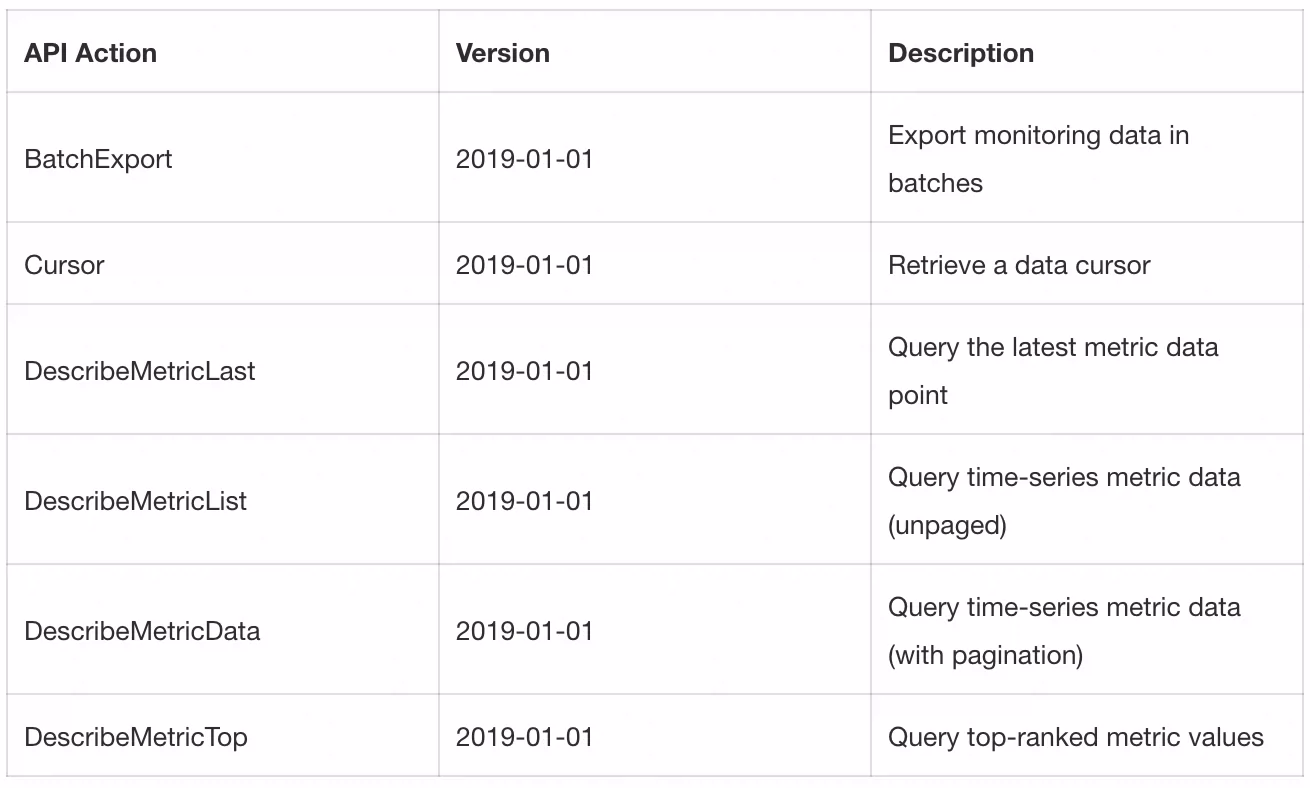This screenshot has width=1310, height=788.
Task: Click the DescribeMetricList action name
Action: [x=135, y=501]
